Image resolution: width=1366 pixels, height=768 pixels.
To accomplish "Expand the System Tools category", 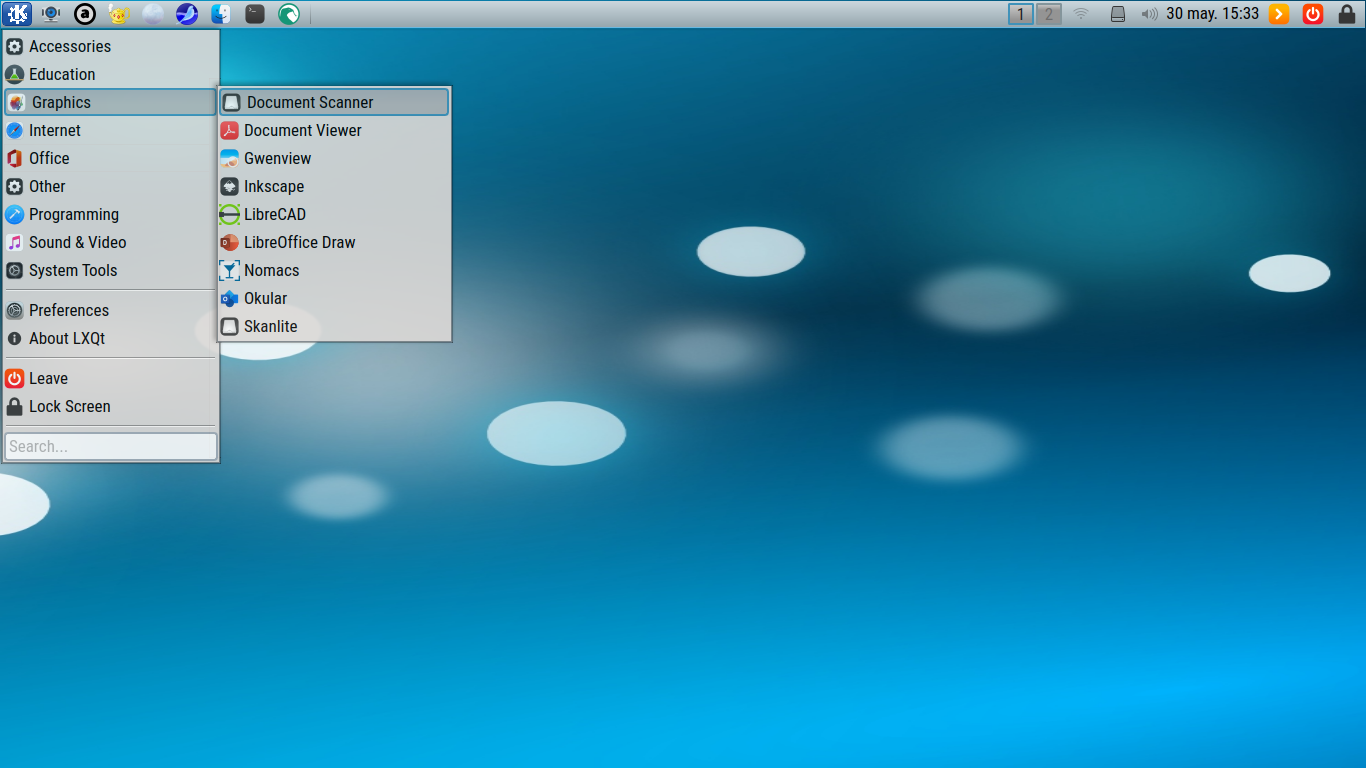I will click(x=110, y=270).
